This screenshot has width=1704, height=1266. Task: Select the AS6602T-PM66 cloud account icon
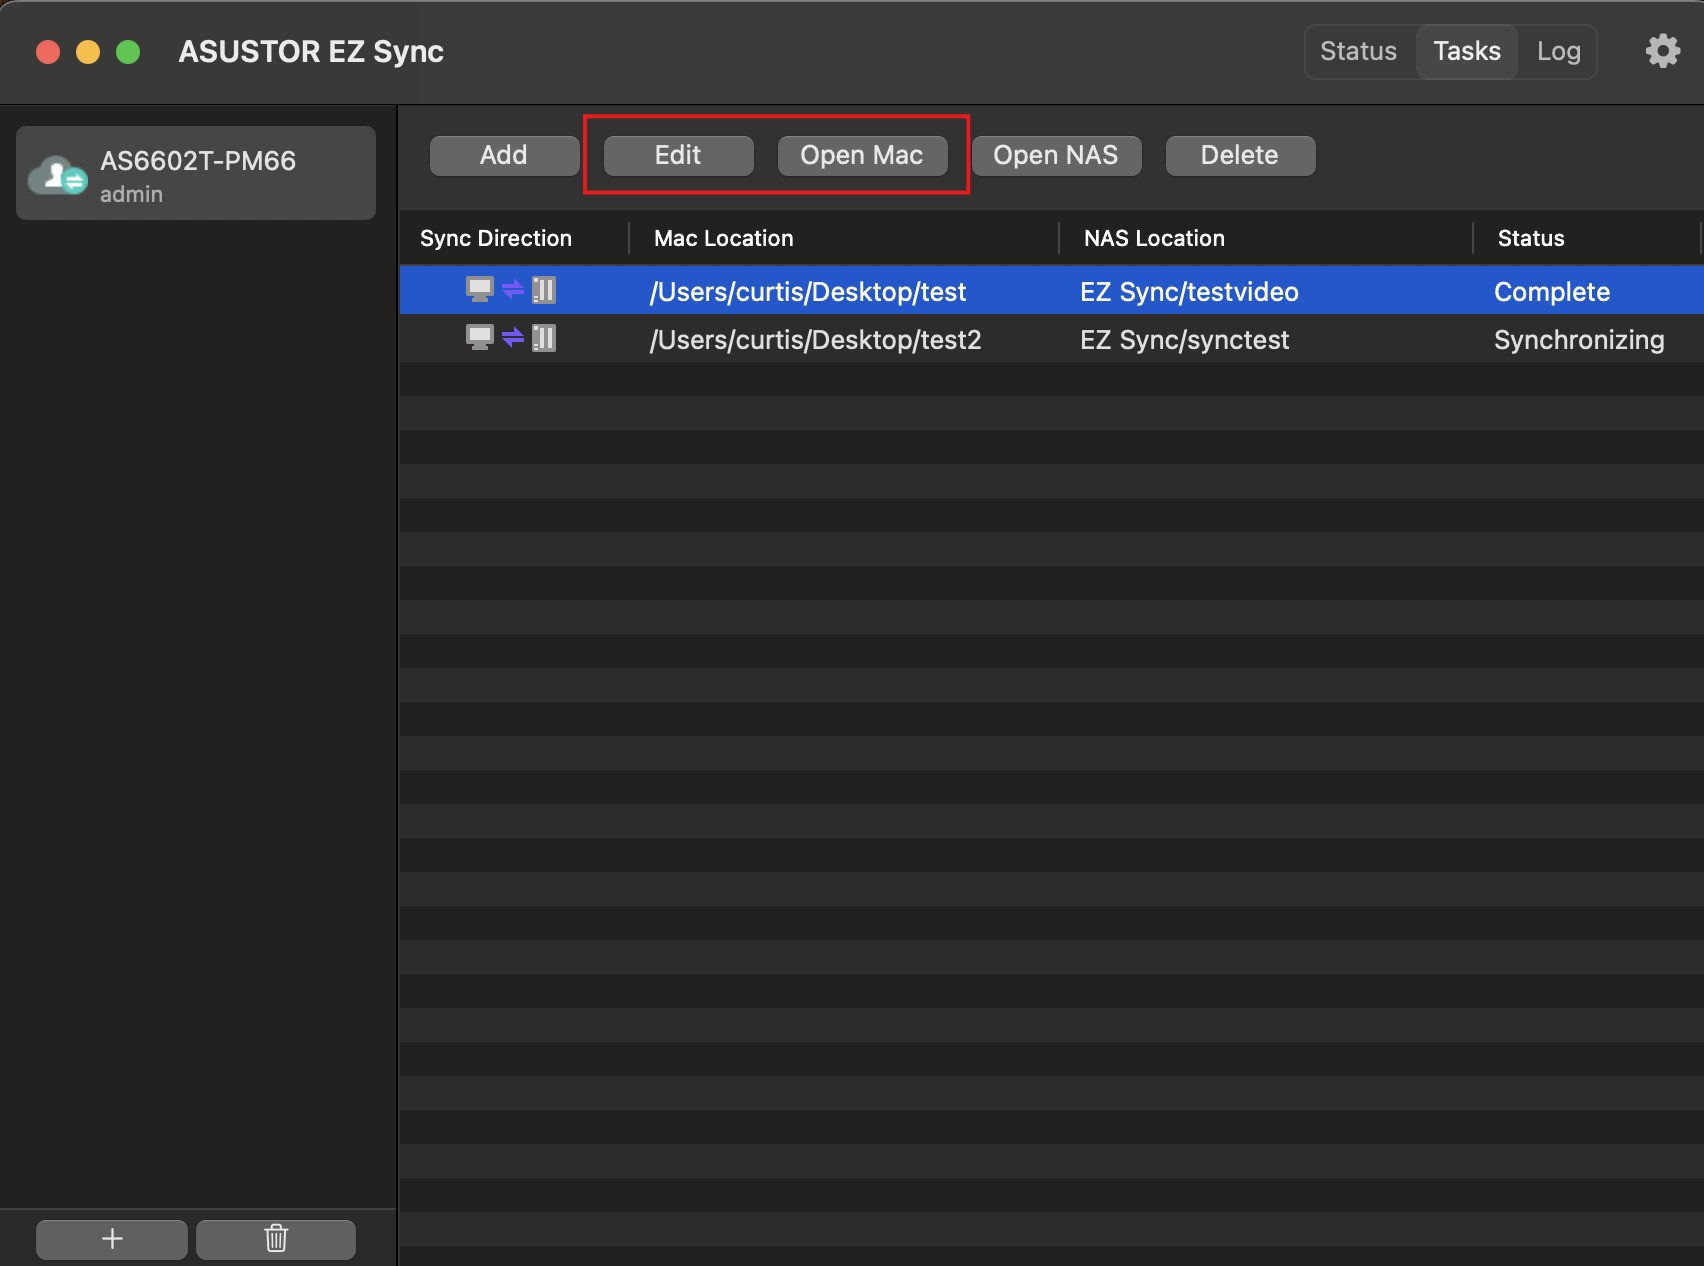(58, 175)
